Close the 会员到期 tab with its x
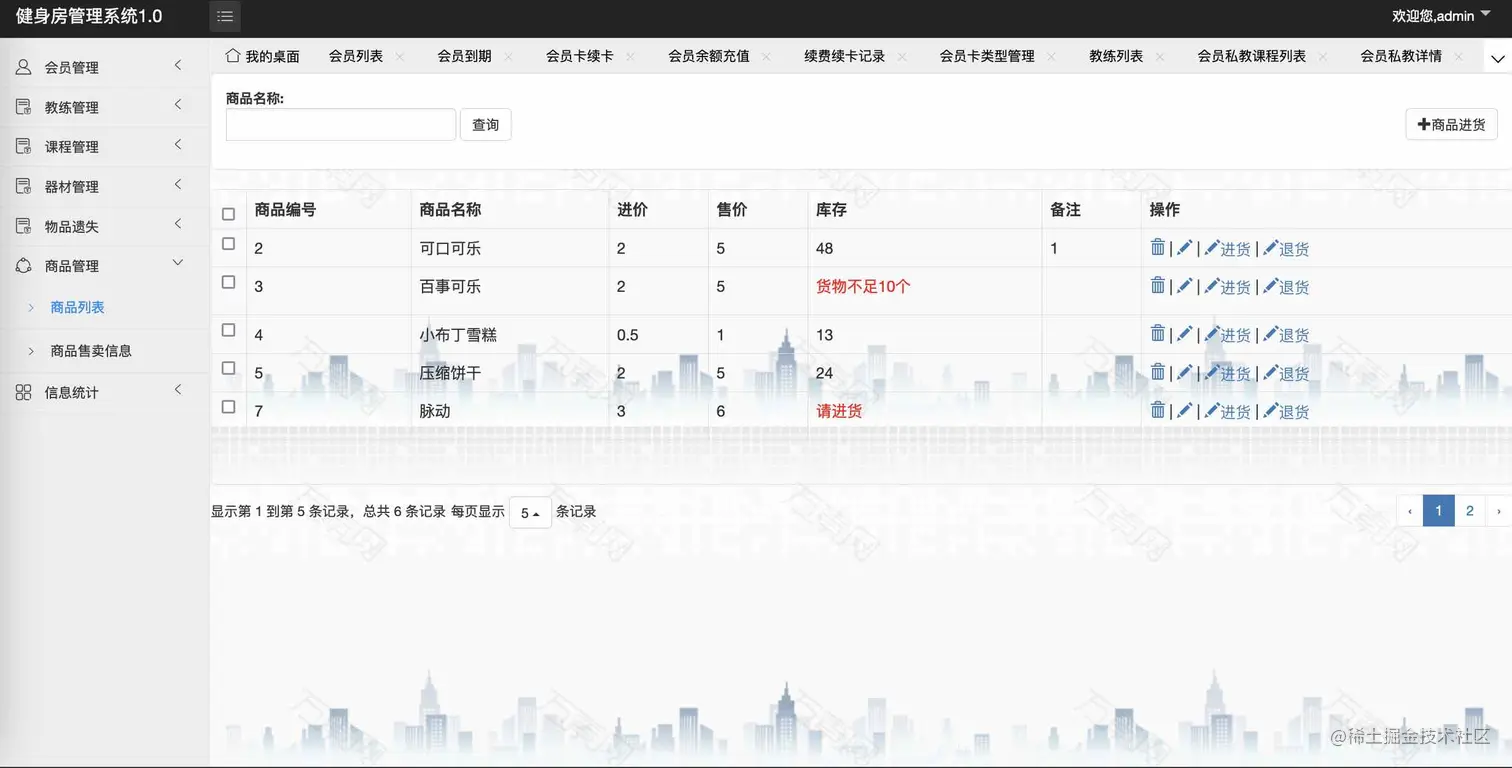Image resolution: width=1512 pixels, height=768 pixels. click(508, 57)
